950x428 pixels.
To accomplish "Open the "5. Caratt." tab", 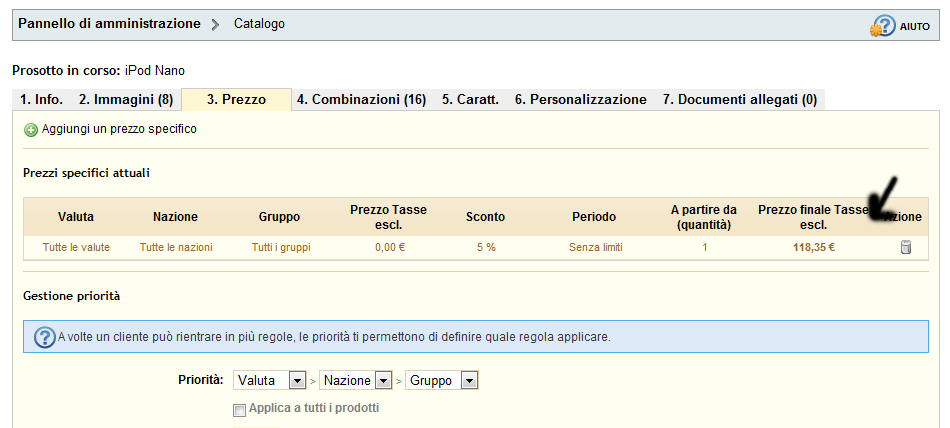I will 470,99.
